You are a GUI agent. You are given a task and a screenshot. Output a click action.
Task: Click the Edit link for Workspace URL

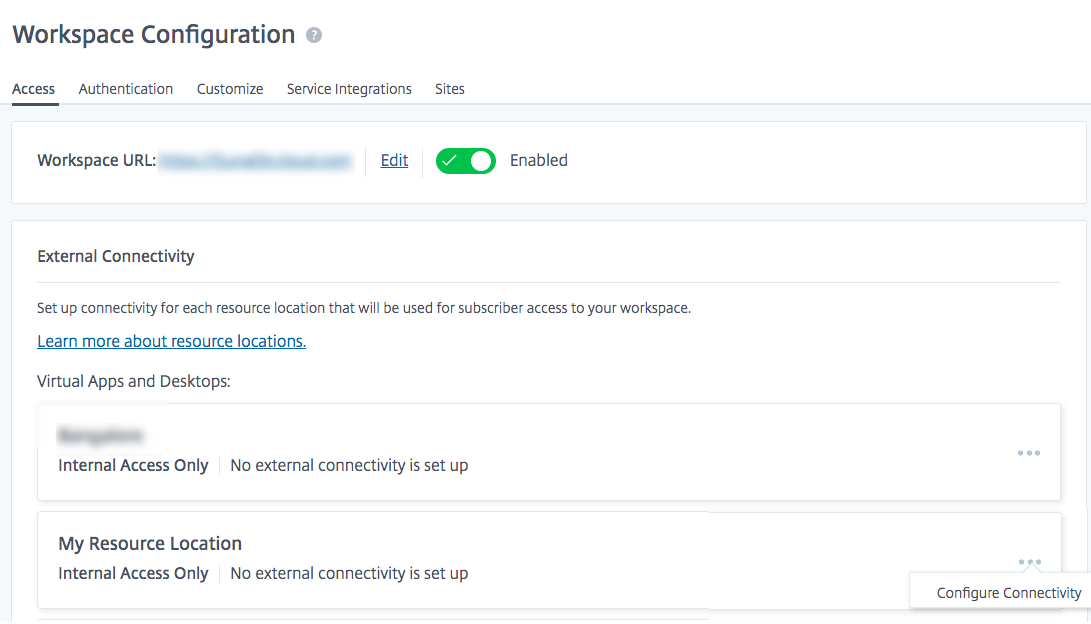(394, 160)
